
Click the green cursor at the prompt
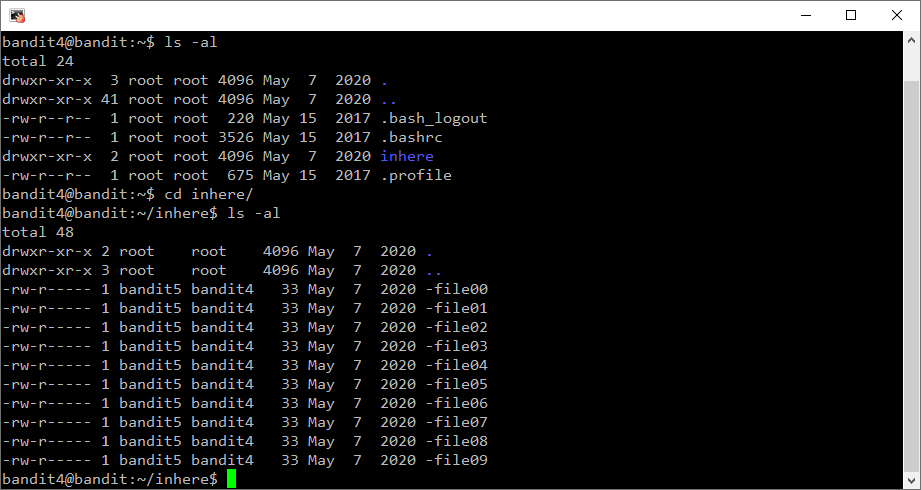(x=231, y=478)
